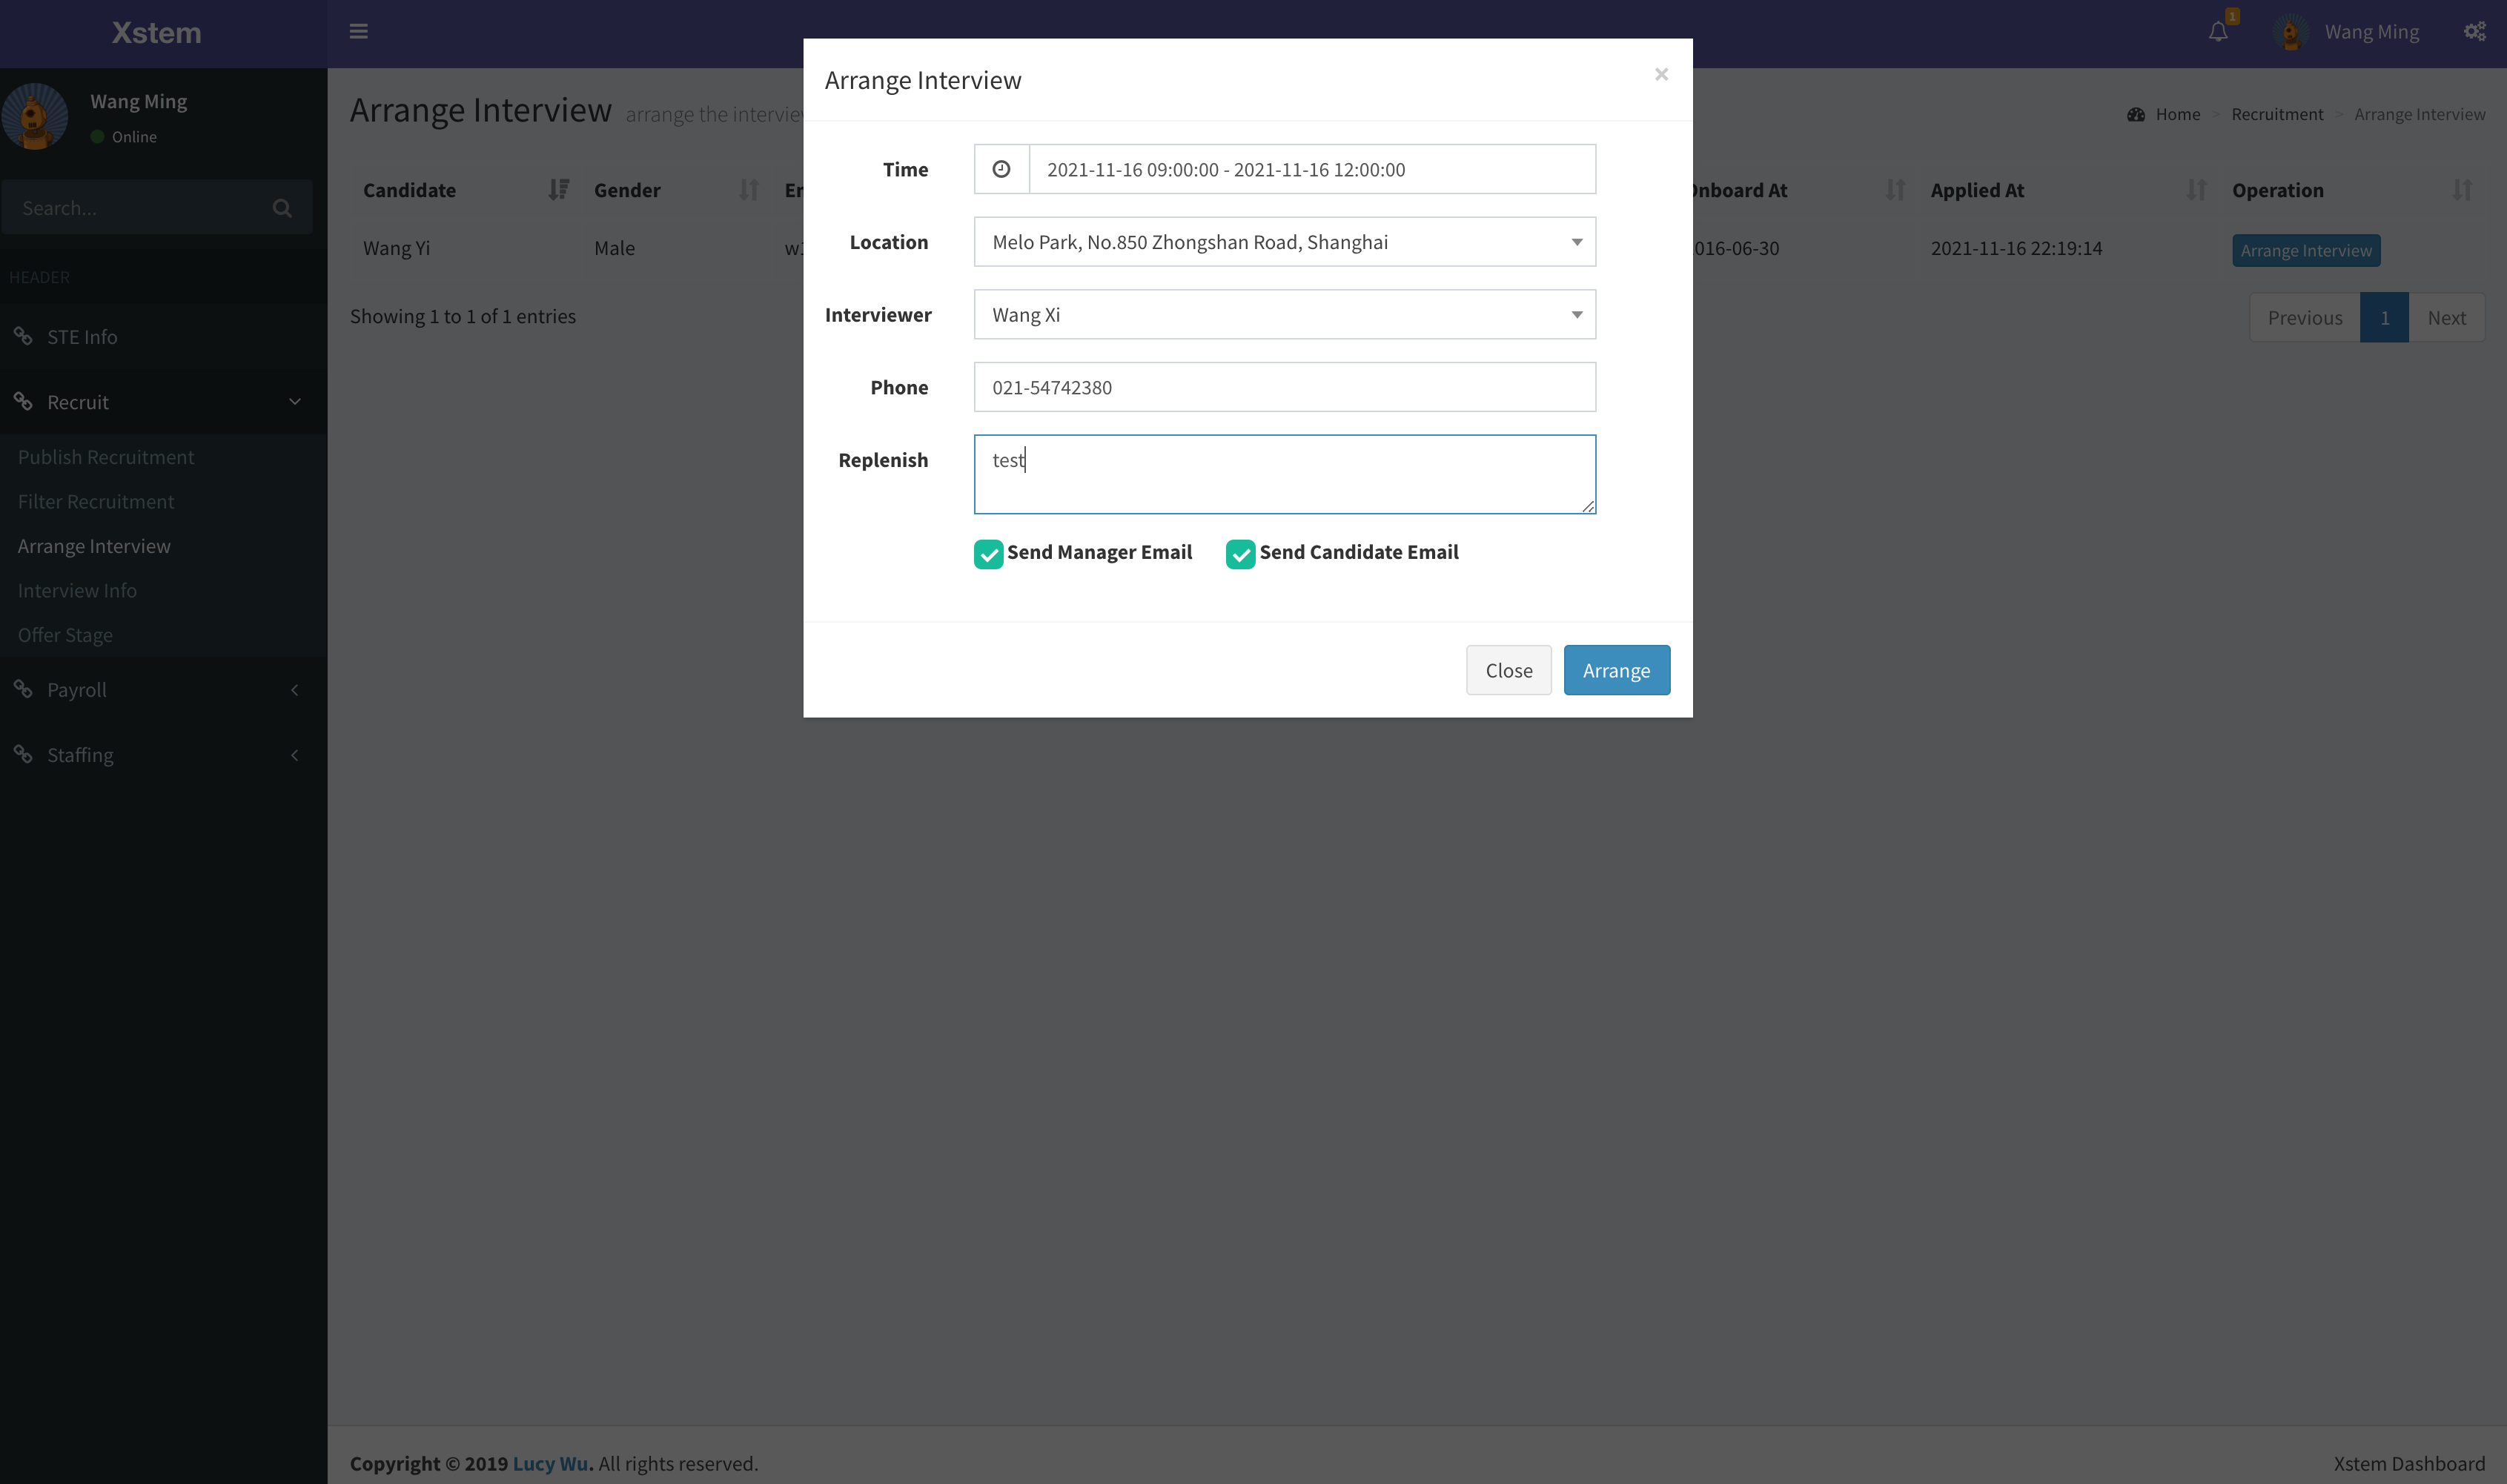2507x1484 pixels.
Task: Sort by Candidate column sort icon
Action: [x=559, y=189]
